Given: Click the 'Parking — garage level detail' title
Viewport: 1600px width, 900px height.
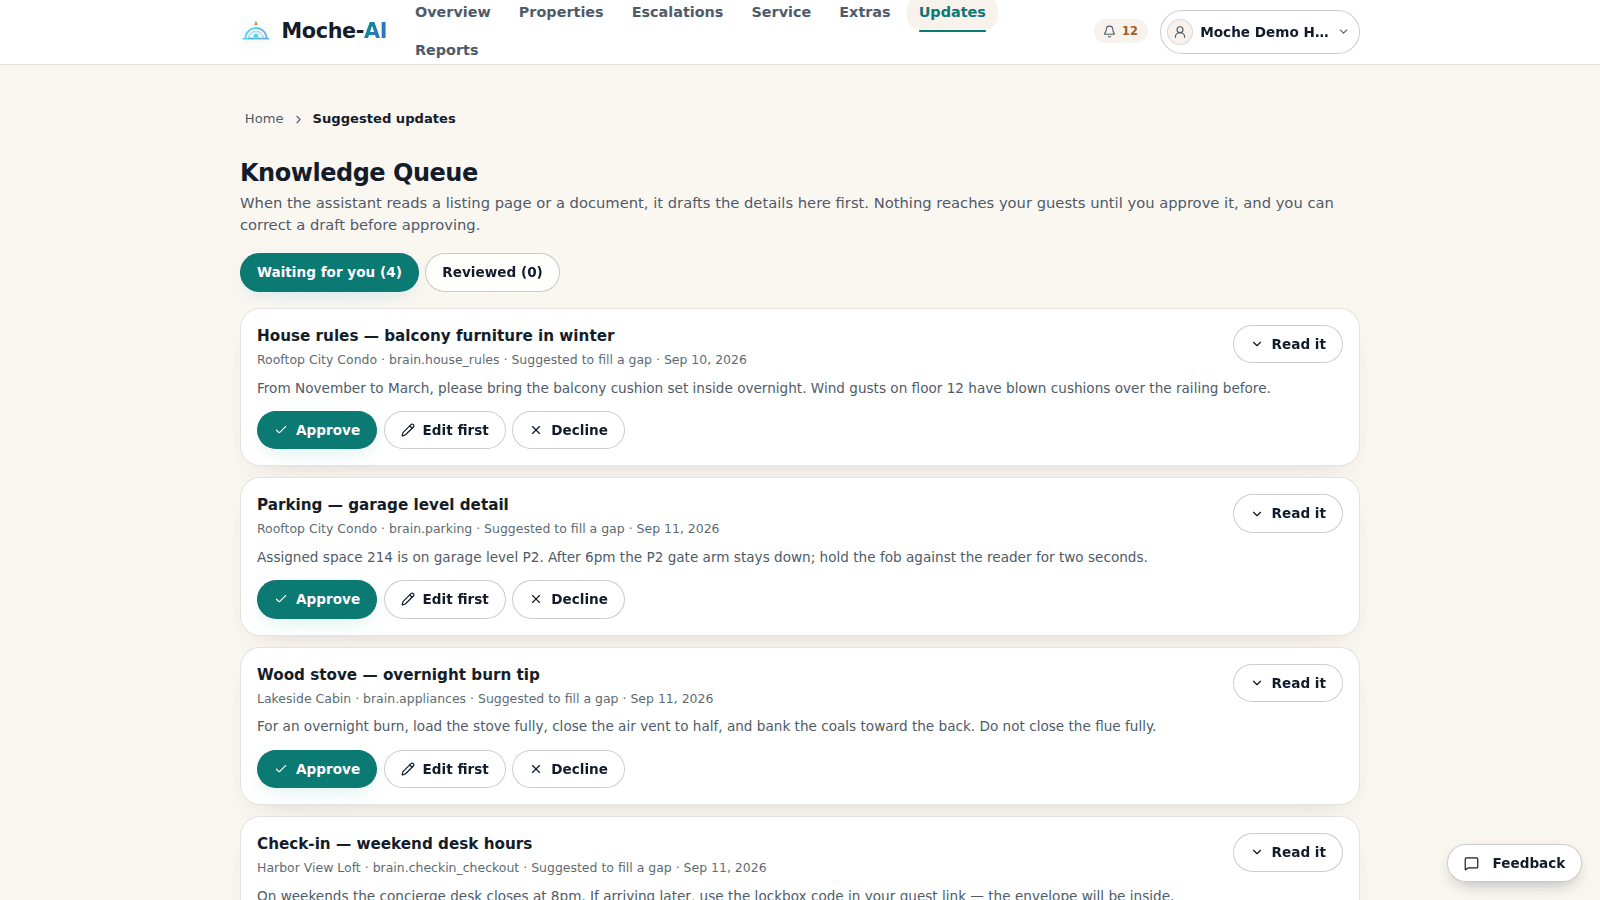Looking at the screenshot, I should 382,505.
